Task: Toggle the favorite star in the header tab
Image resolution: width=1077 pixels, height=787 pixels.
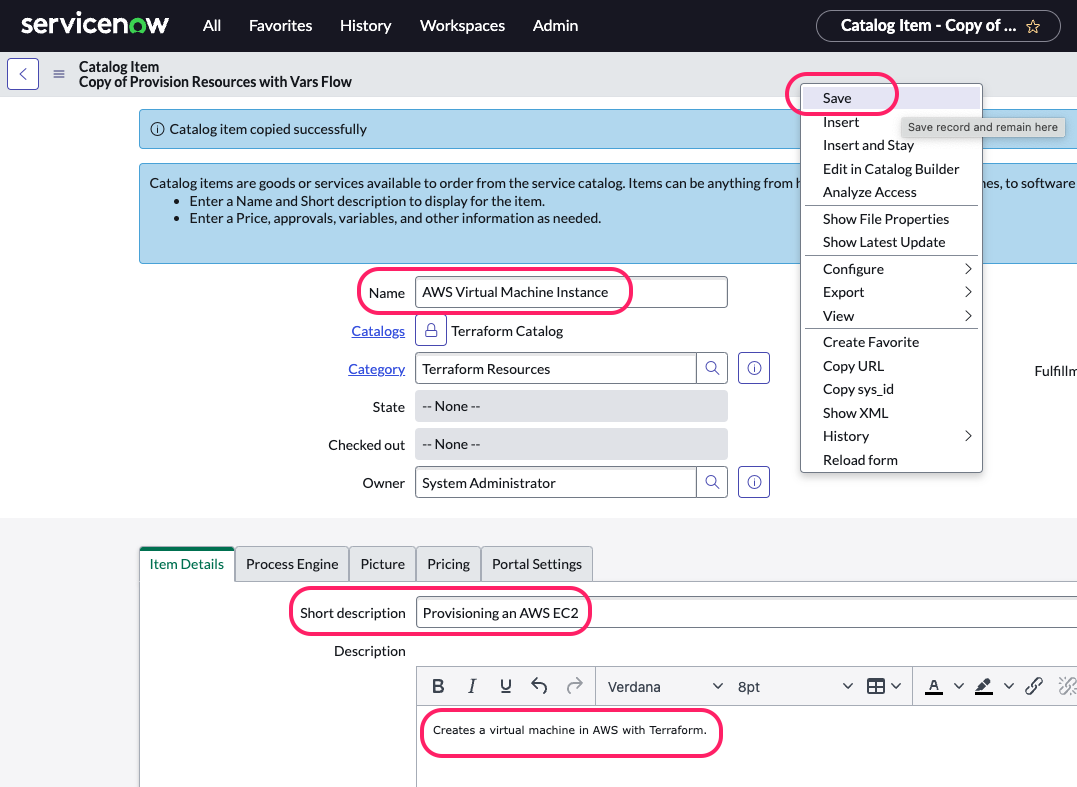Action: pos(1033,25)
